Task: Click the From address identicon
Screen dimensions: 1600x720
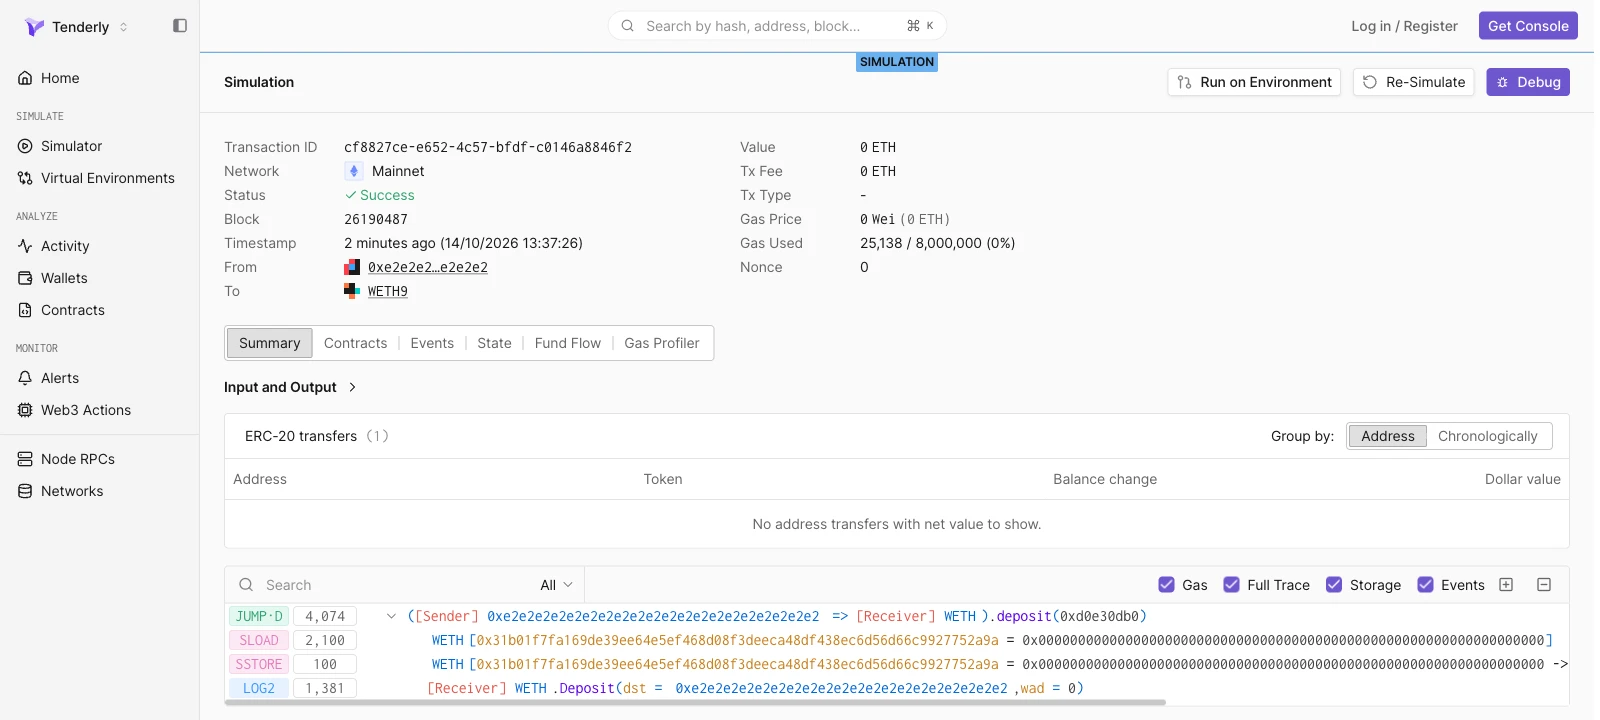Action: pos(352,267)
